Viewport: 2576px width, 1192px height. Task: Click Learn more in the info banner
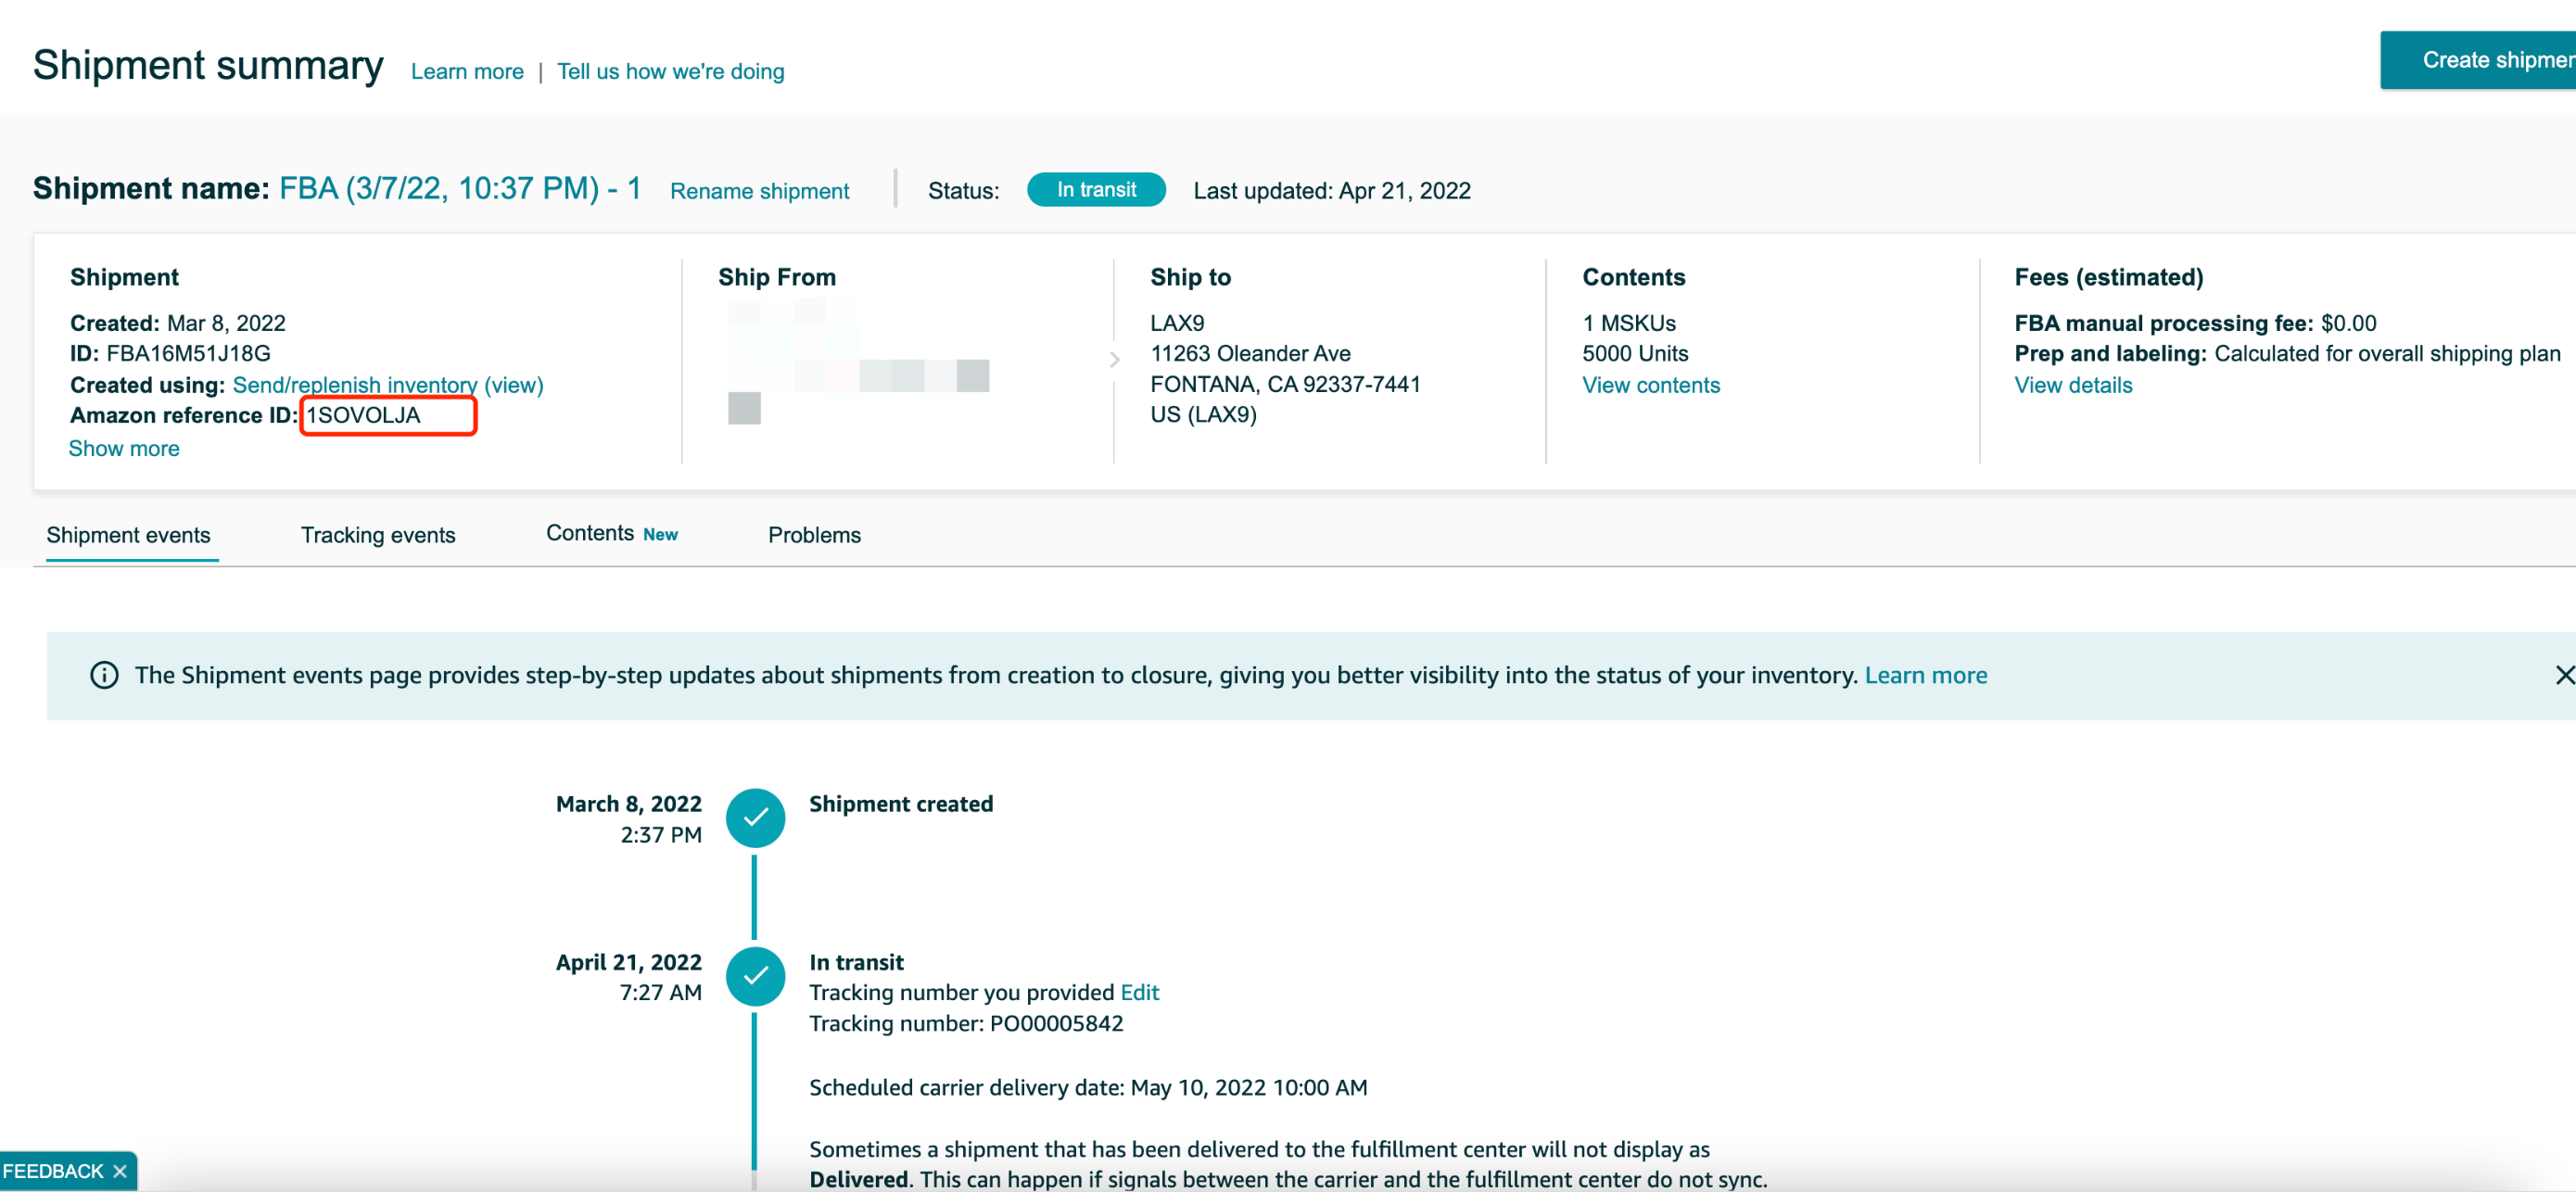(x=1926, y=675)
